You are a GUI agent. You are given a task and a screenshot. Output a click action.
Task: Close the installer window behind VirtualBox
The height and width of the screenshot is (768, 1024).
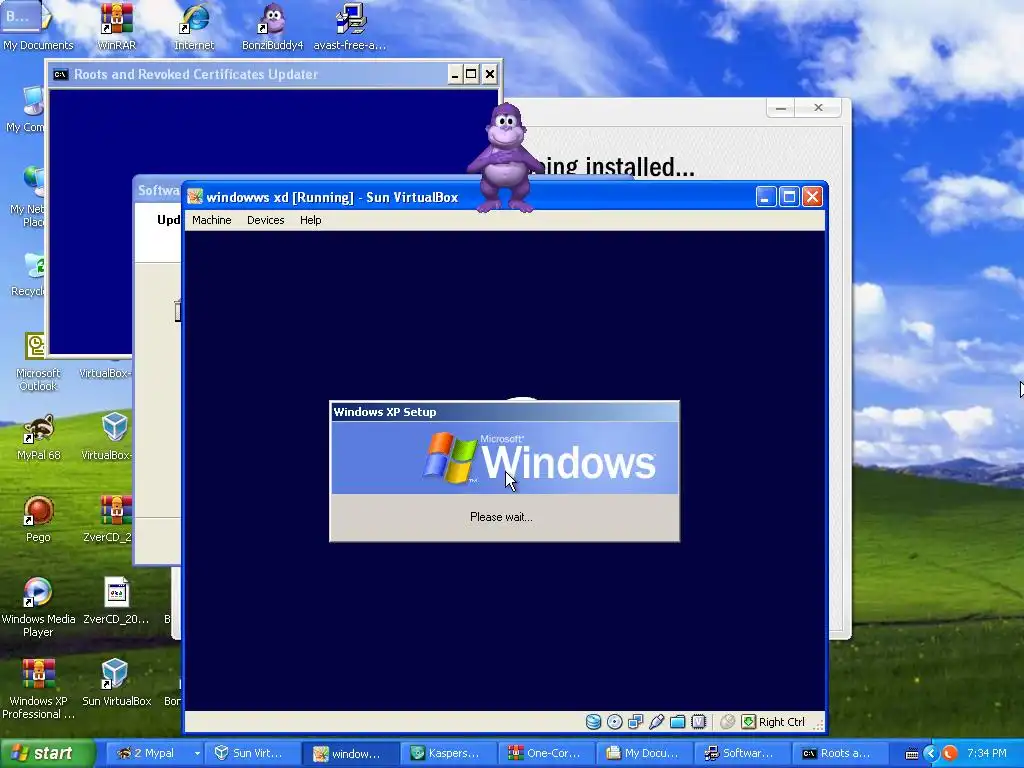pos(818,108)
